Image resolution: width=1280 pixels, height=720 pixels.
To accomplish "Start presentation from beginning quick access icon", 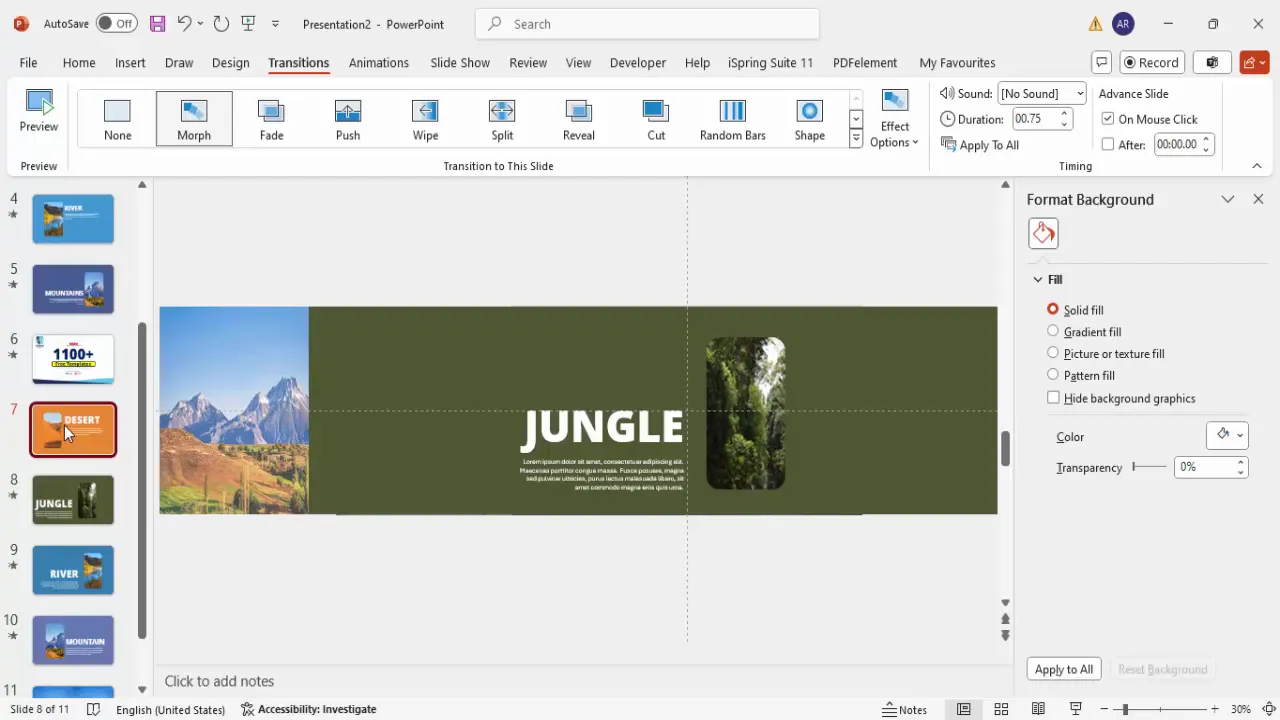I will point(248,23).
